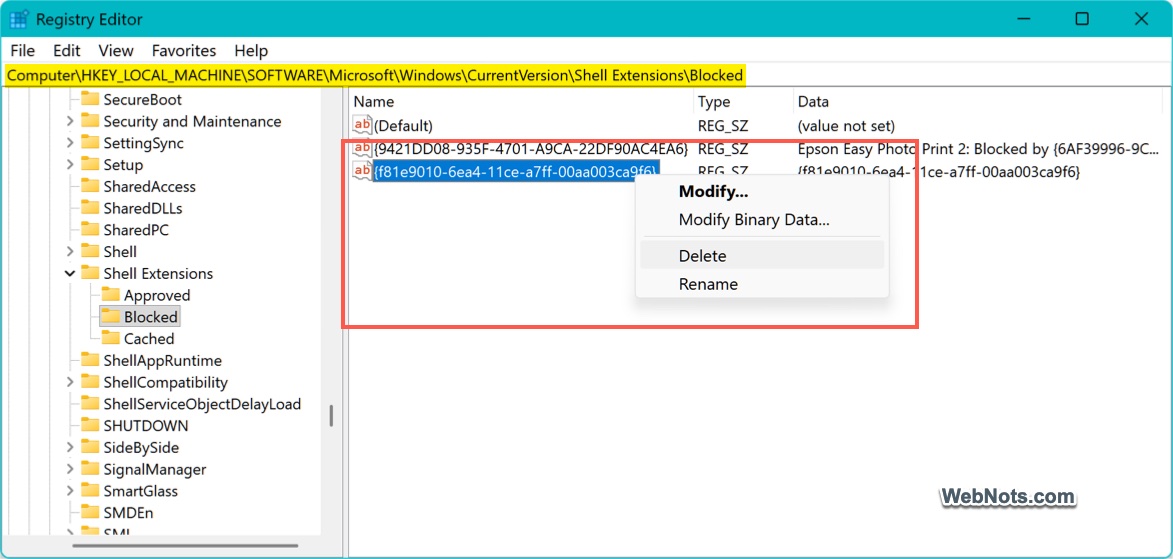Viewport: 1173px width, 559px height.
Task: Open the Edit menu
Action: coord(67,51)
